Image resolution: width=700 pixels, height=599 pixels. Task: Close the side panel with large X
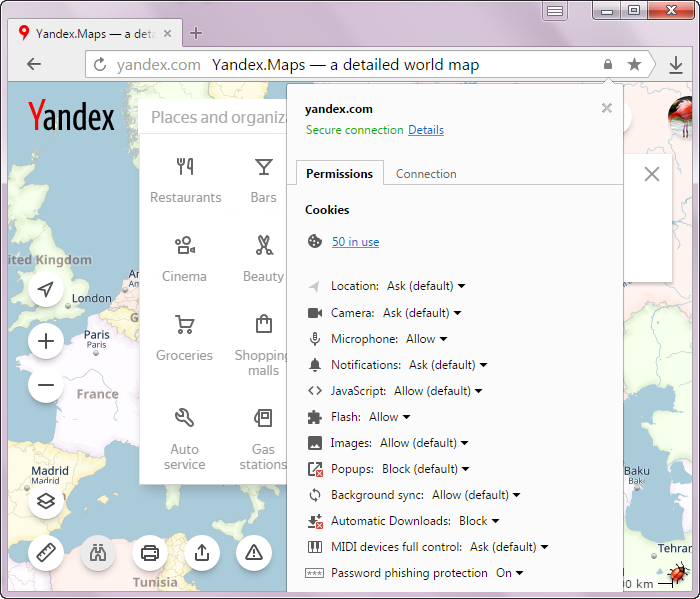point(652,174)
